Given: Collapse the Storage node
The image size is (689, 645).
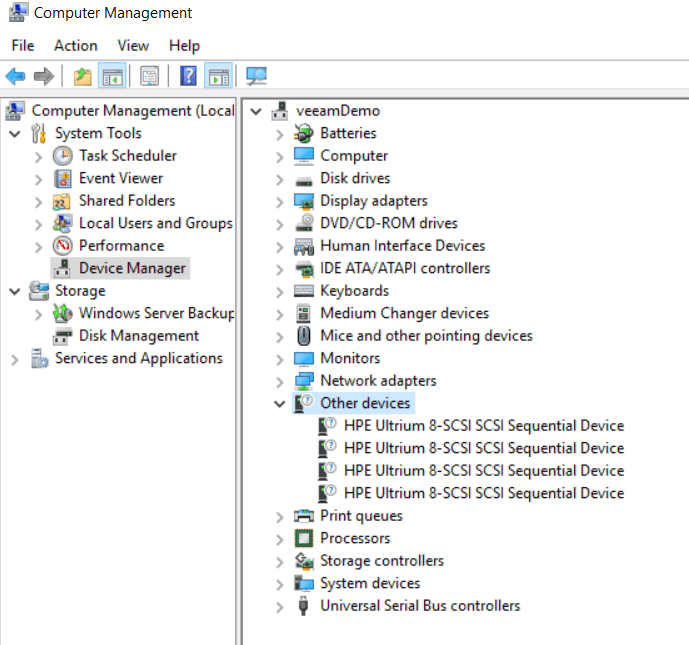Looking at the screenshot, I should click(x=15, y=291).
